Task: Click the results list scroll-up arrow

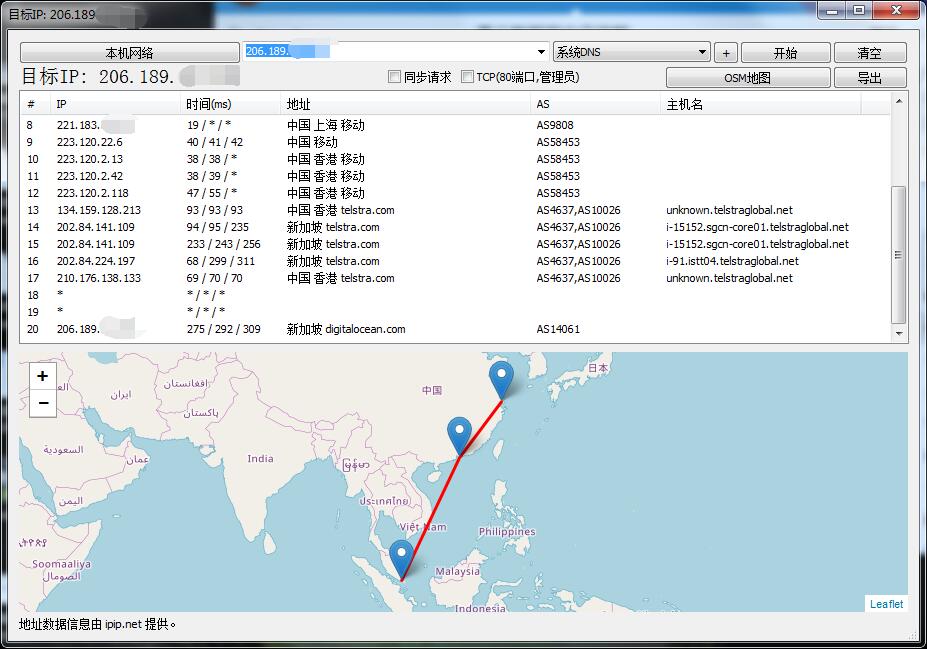Action: pyautogui.click(x=899, y=101)
